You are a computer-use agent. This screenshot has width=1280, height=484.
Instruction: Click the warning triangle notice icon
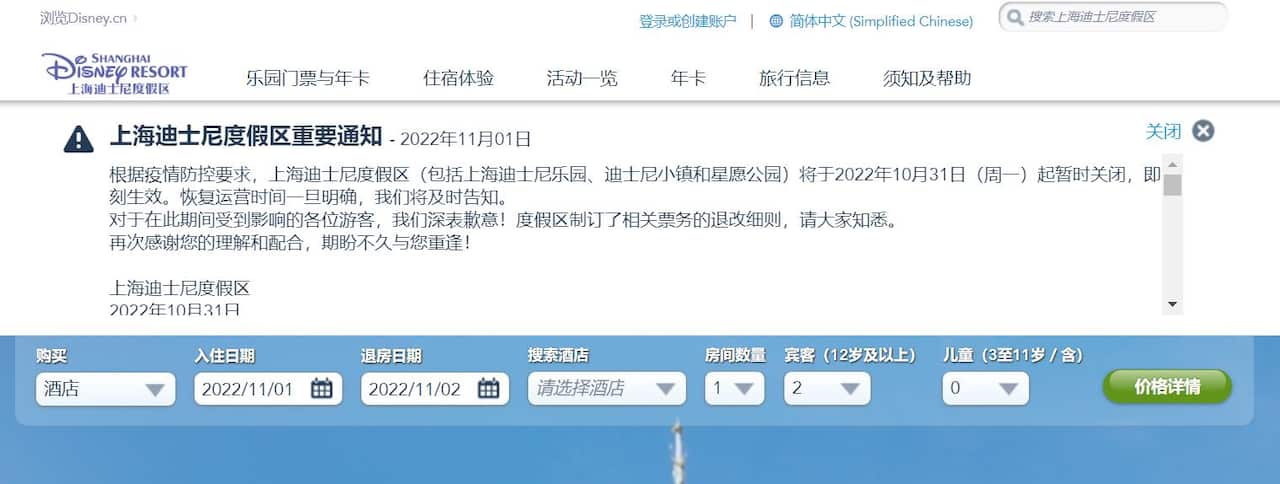click(x=78, y=138)
